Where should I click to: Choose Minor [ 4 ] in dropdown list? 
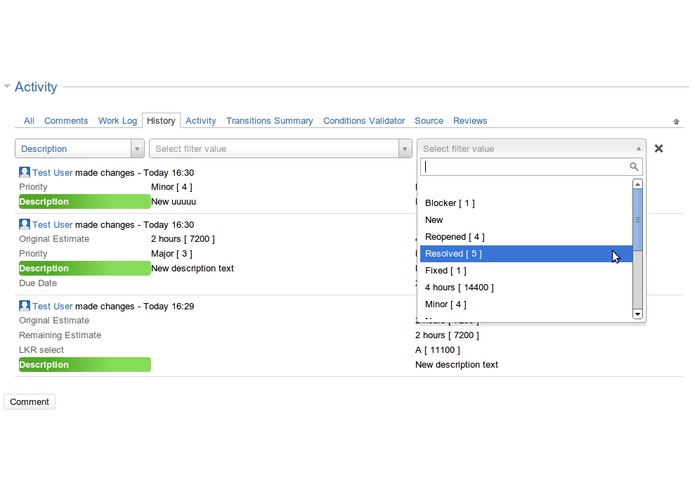pyautogui.click(x=526, y=304)
